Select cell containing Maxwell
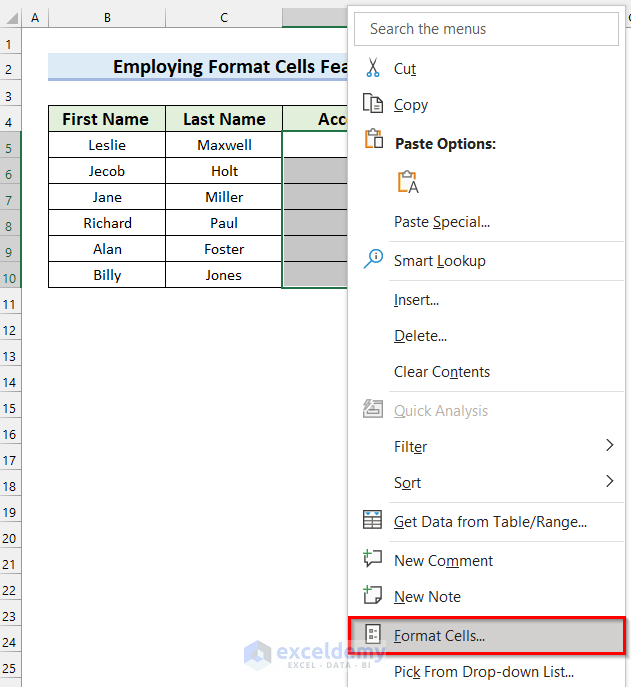 pyautogui.click(x=224, y=145)
